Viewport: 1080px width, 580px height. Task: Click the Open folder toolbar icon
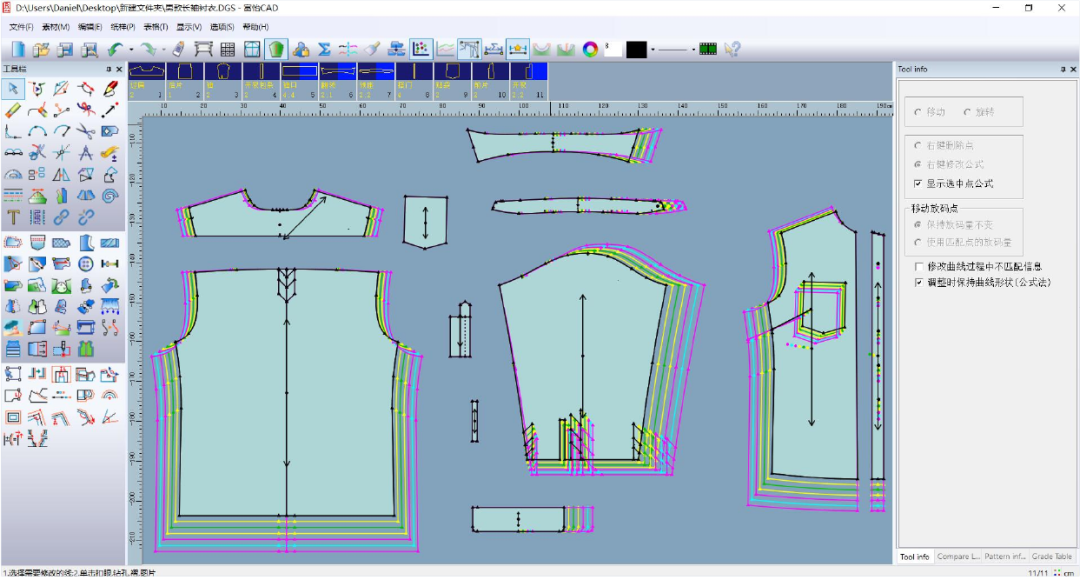(41, 49)
